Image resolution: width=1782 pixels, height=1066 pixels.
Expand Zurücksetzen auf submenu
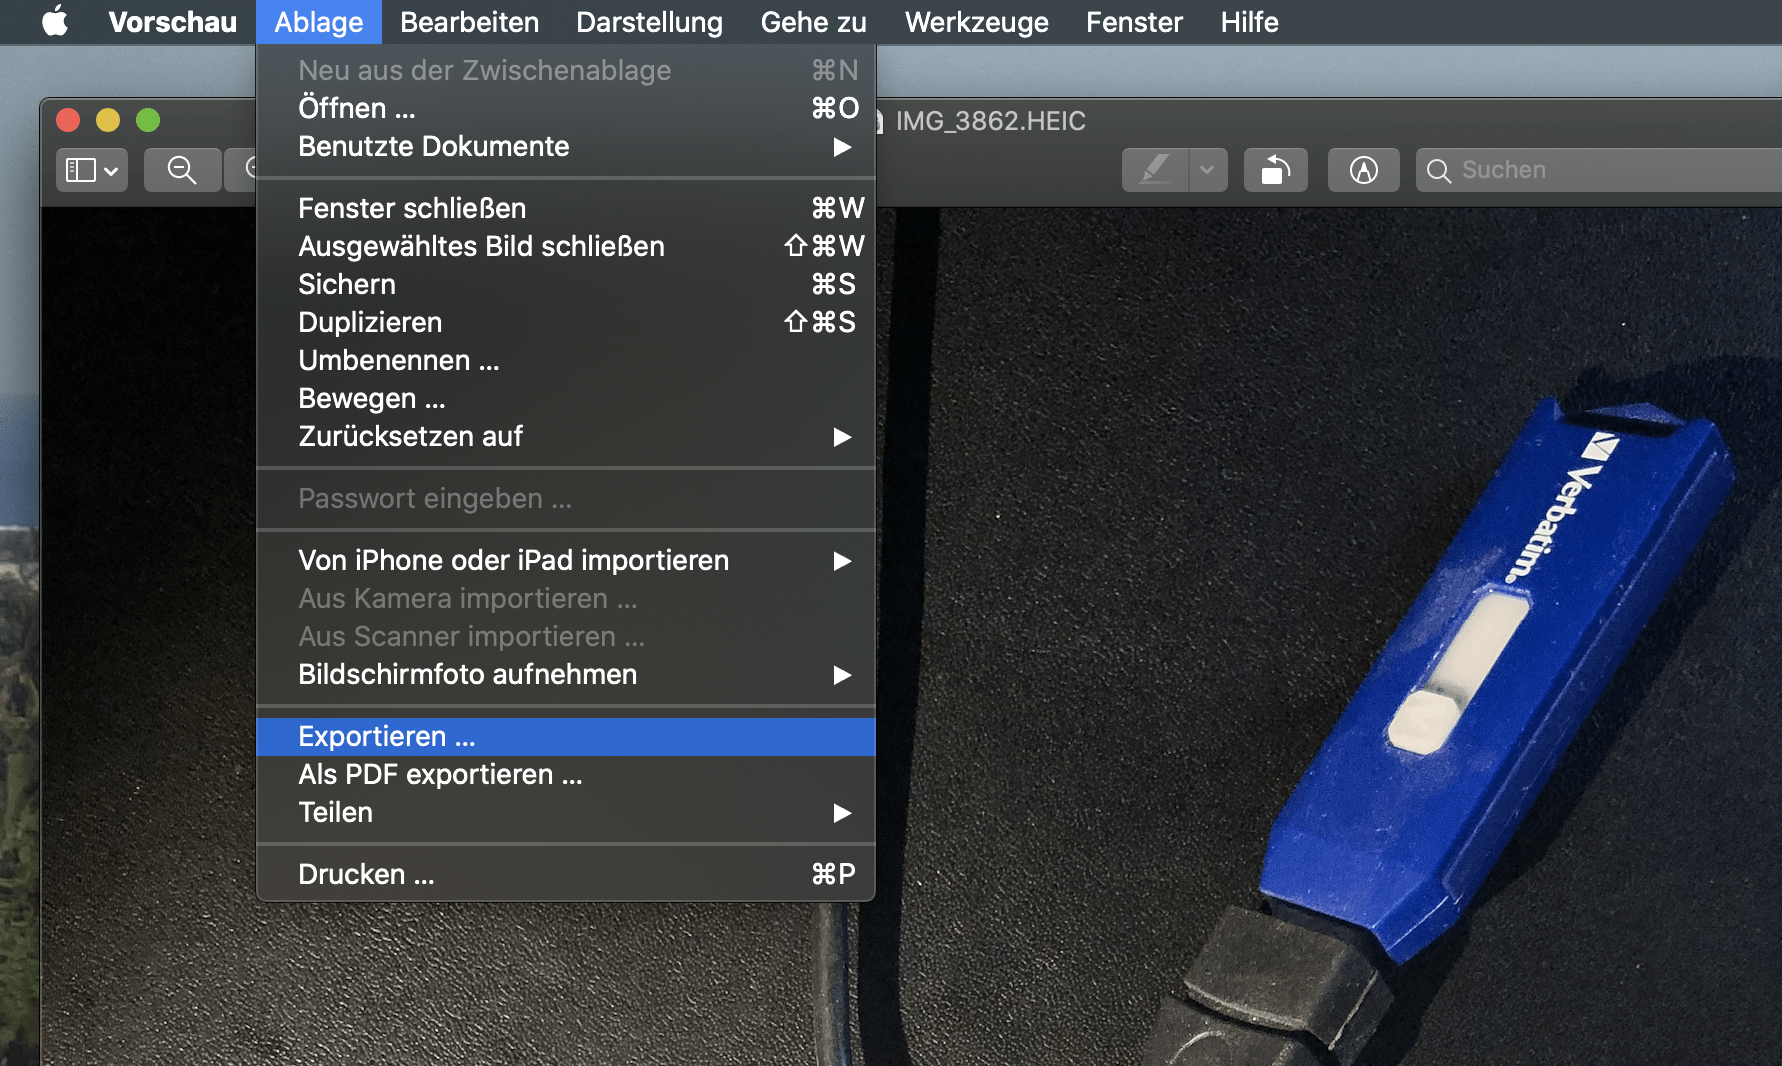click(x=566, y=436)
